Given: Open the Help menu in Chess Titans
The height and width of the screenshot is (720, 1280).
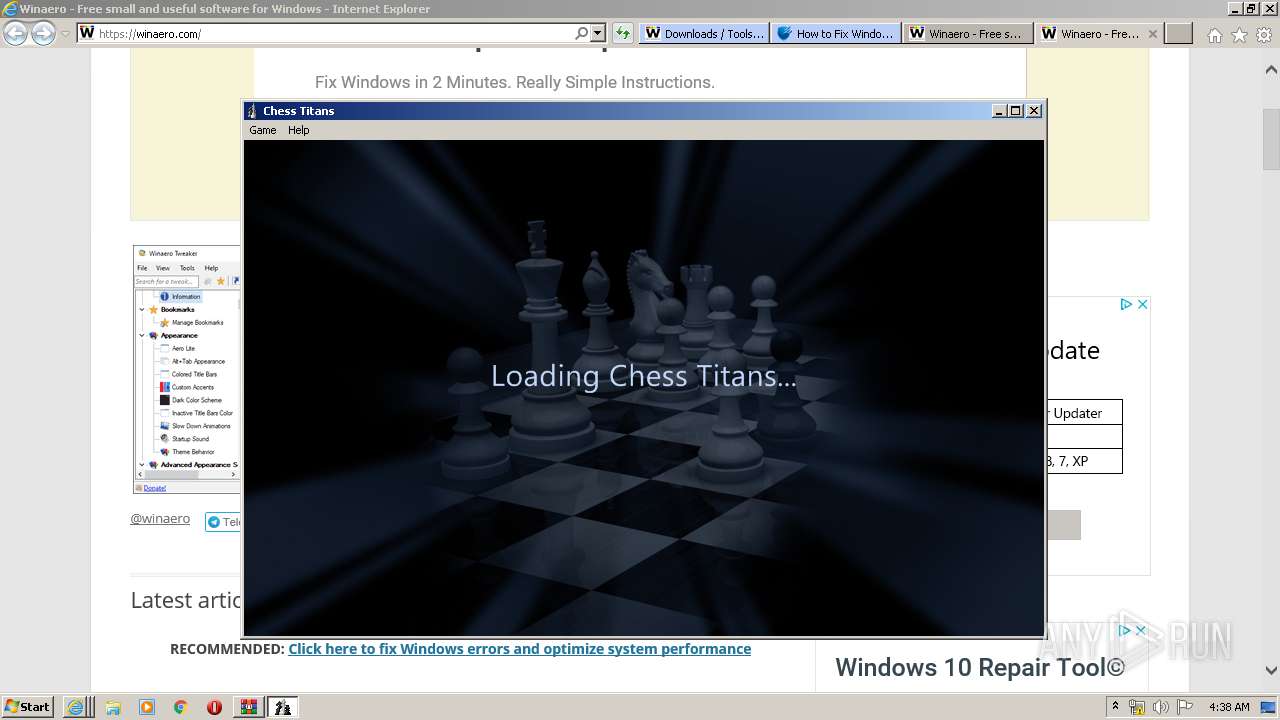Looking at the screenshot, I should point(299,130).
